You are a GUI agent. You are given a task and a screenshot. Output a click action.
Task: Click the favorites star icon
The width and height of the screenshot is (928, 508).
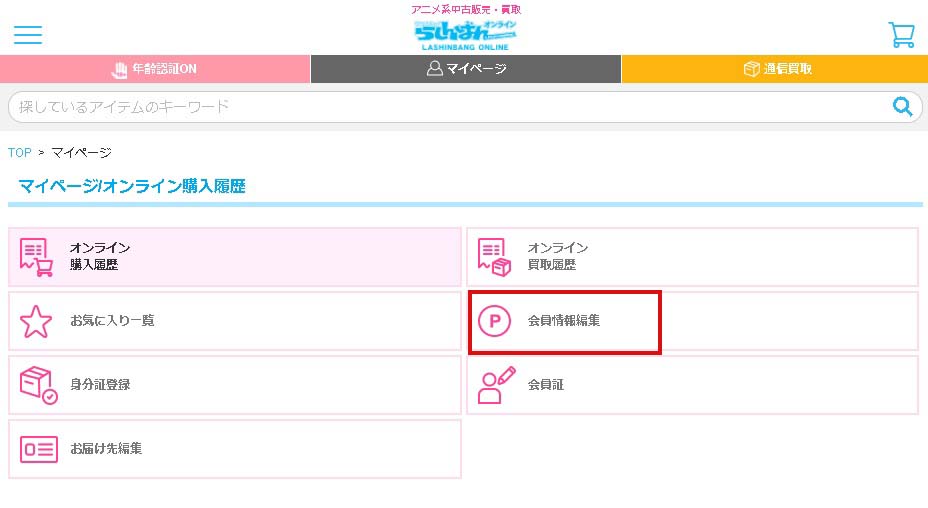pos(36,321)
